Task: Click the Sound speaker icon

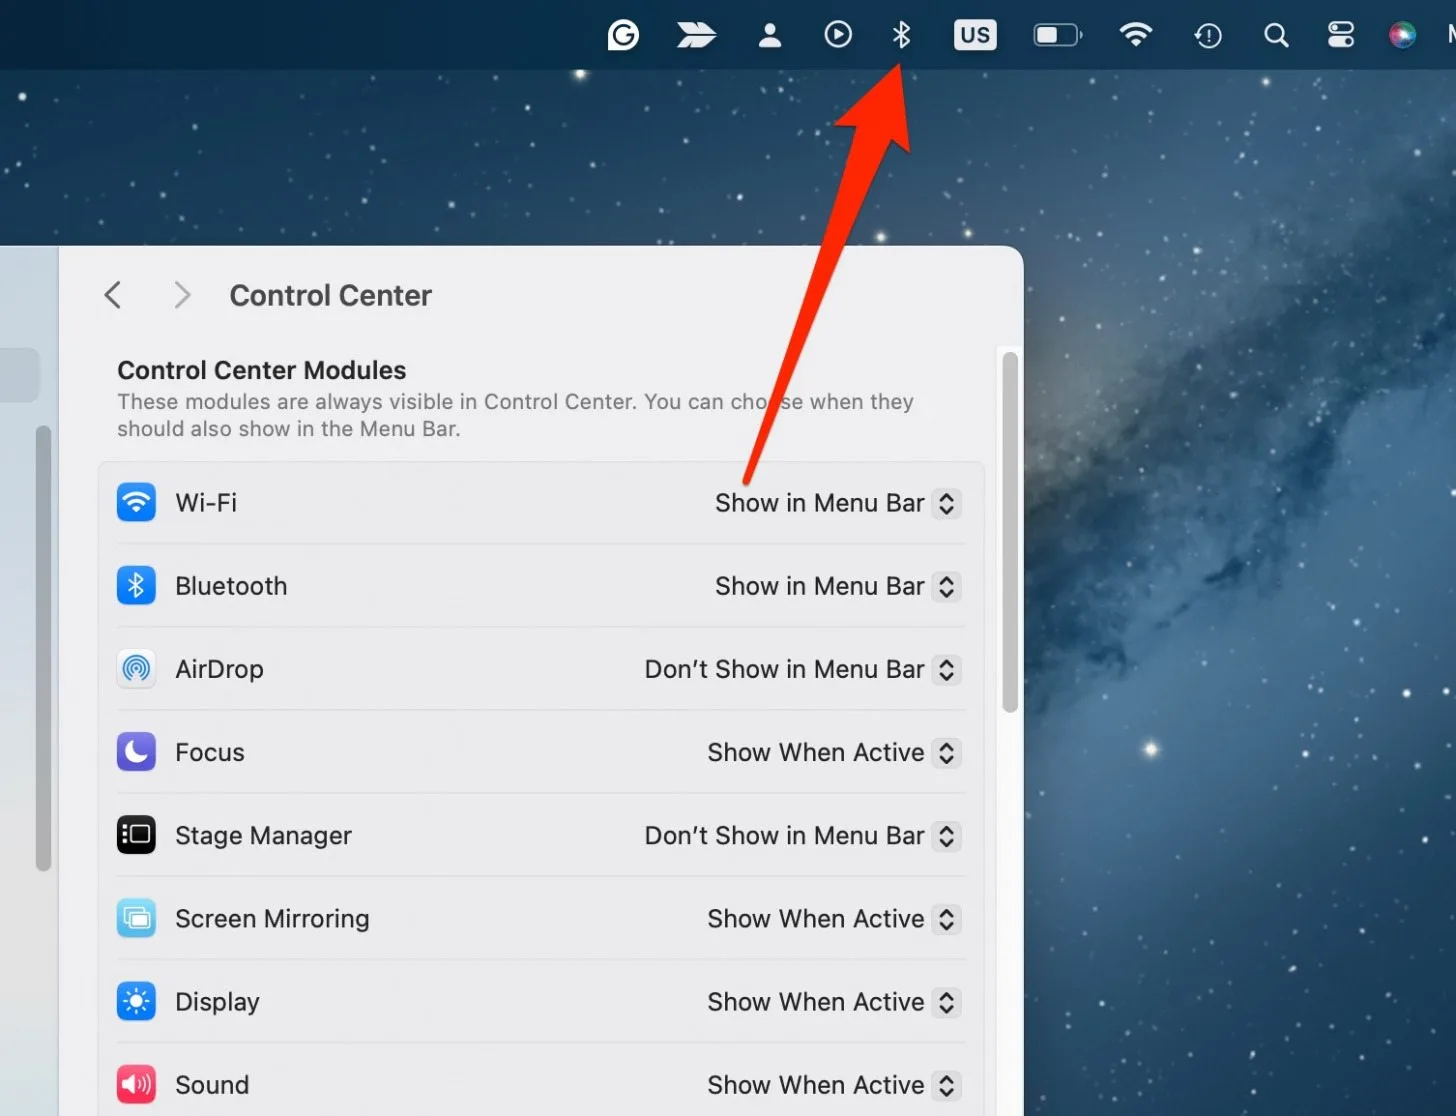Action: pos(136,1084)
